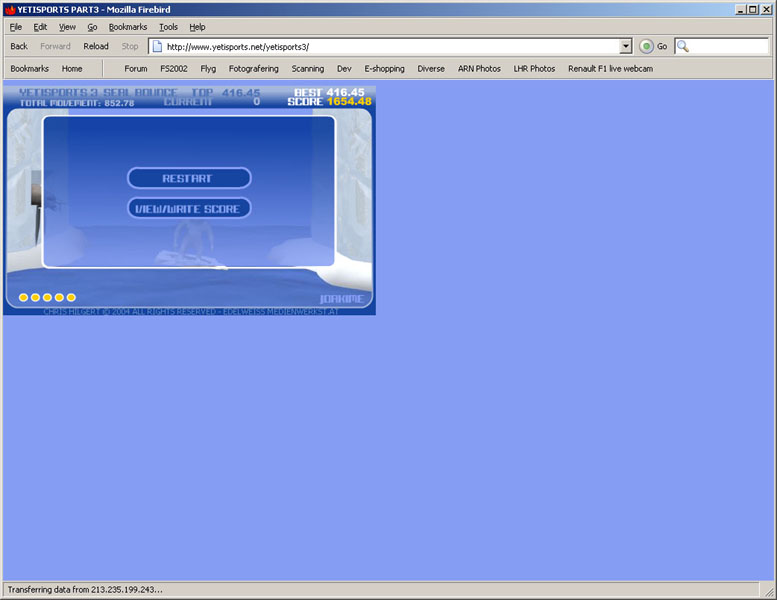Click the Transferring data status bar text
777x600 pixels.
click(x=85, y=590)
